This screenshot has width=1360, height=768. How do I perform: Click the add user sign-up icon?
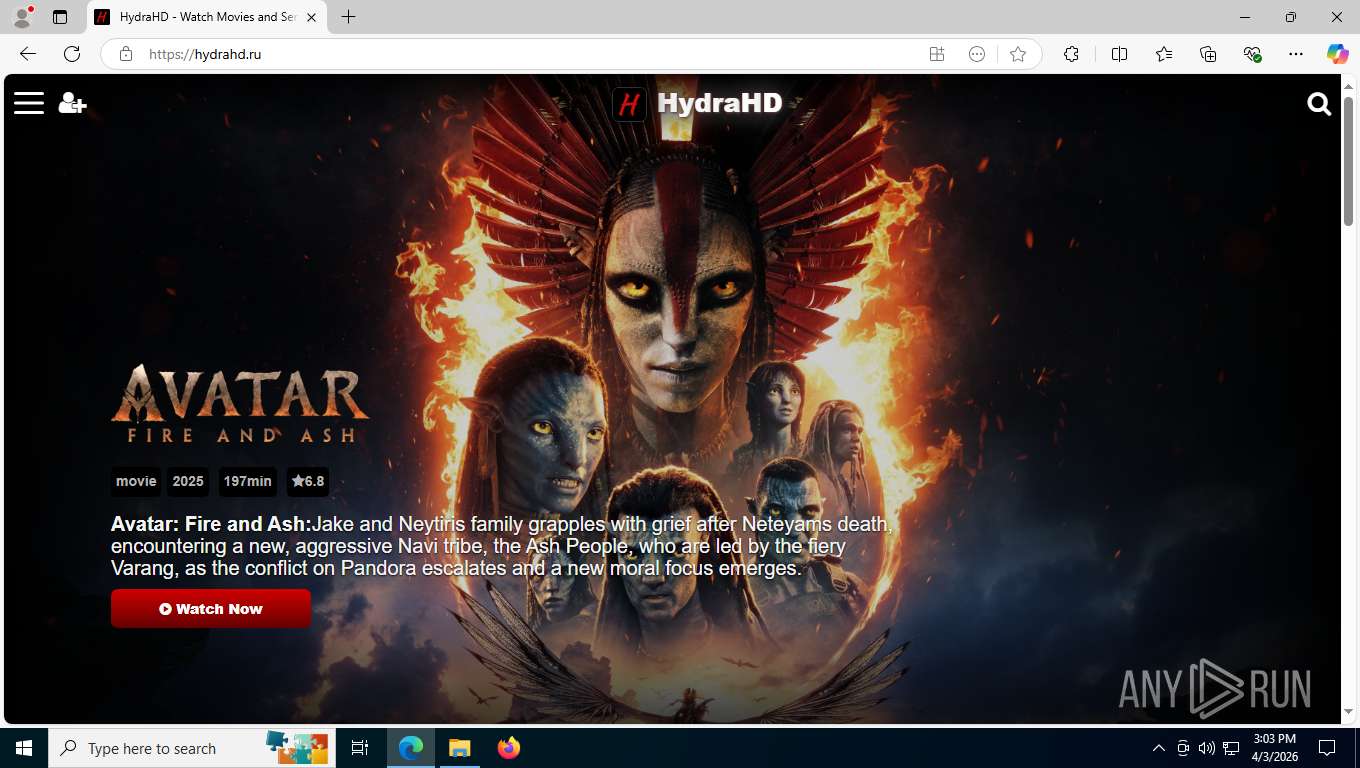pos(72,103)
